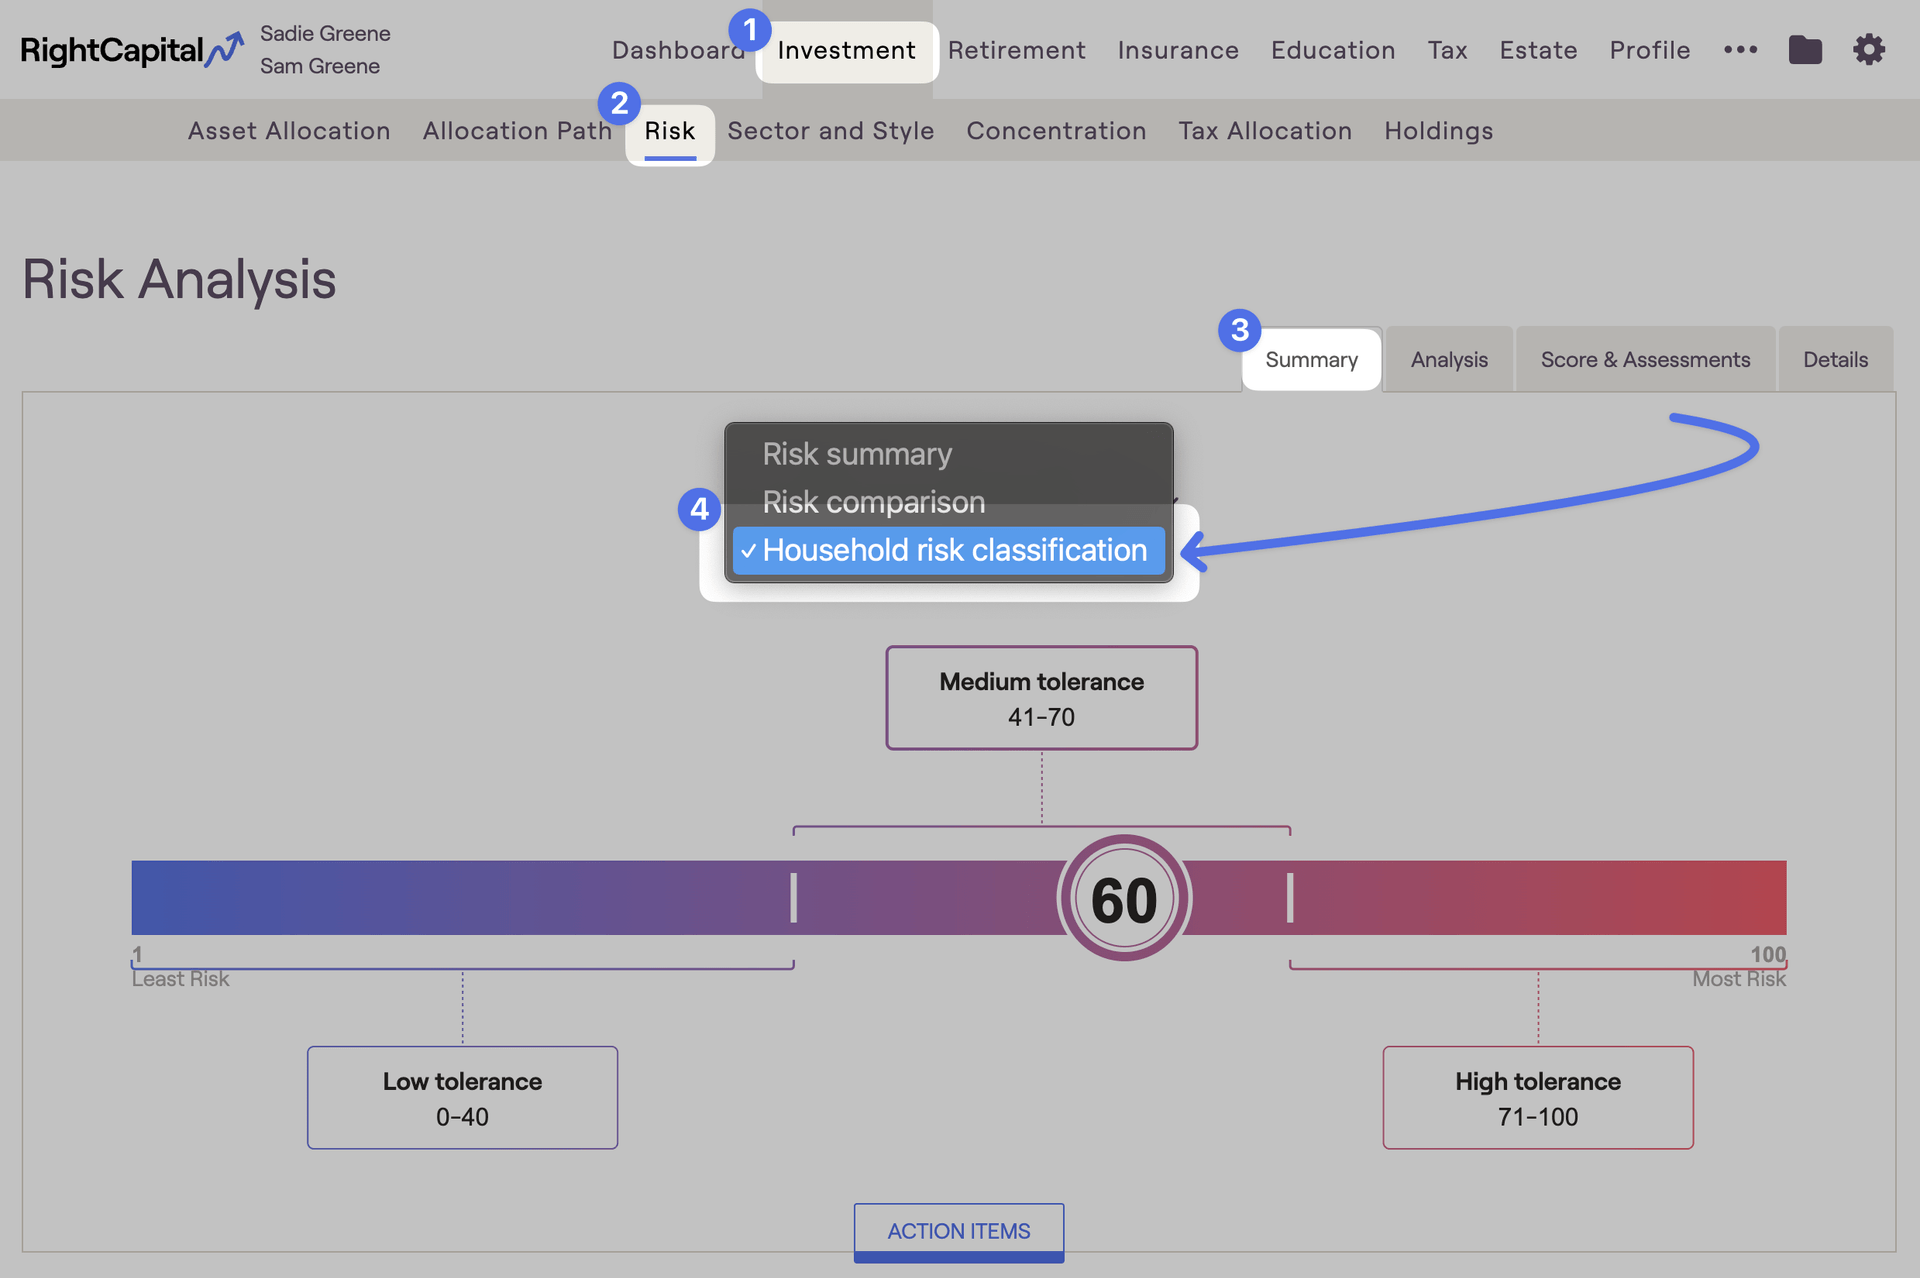Select the Summary view tab
1920x1278 pixels.
tap(1311, 359)
